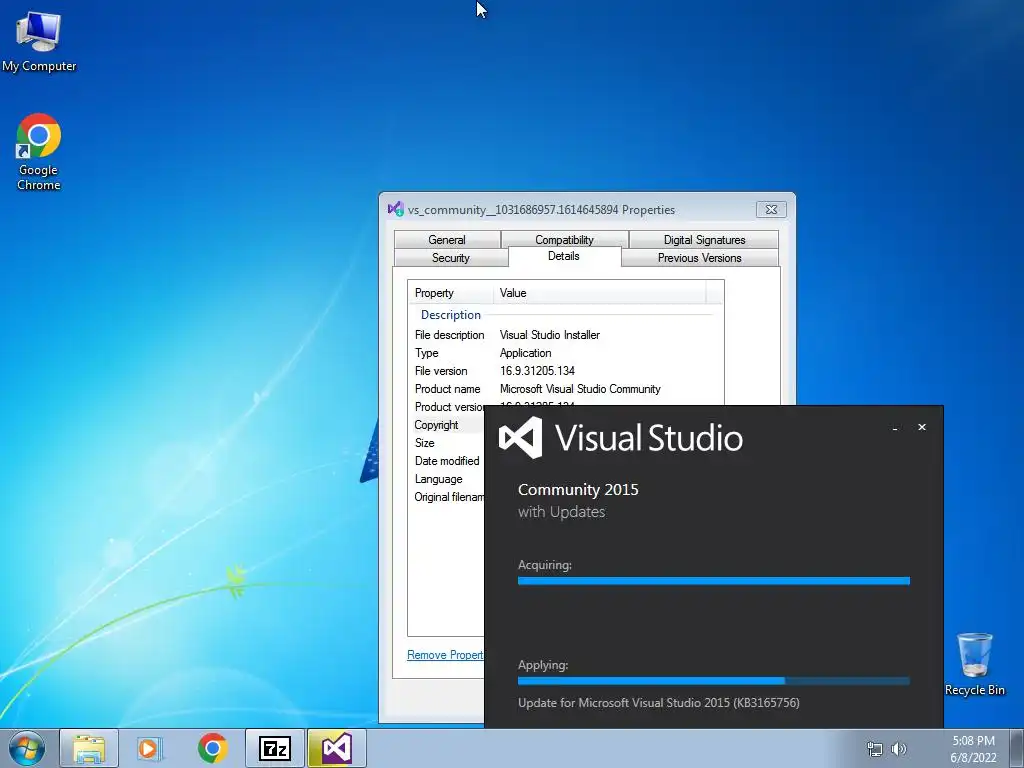Switch to the Visual Studio taskbar item
This screenshot has height=768, width=1024.
336,748
